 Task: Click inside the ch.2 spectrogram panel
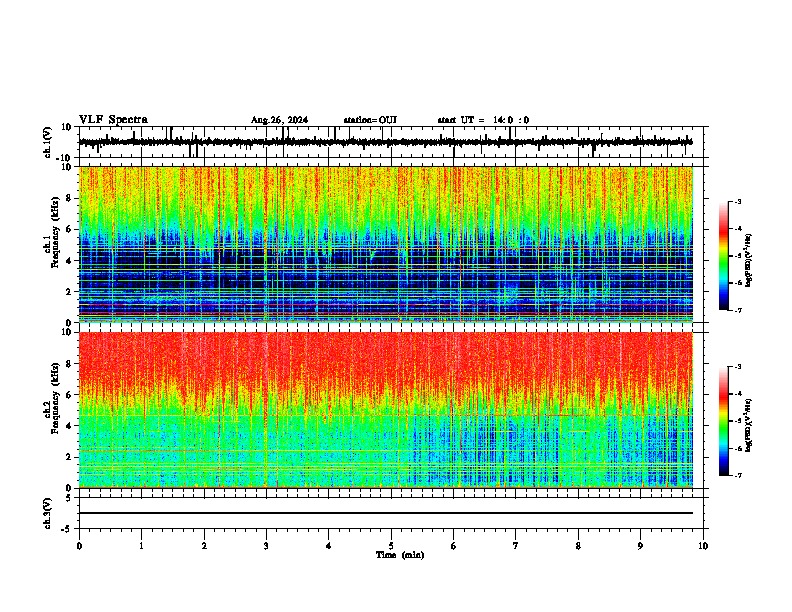(x=386, y=410)
